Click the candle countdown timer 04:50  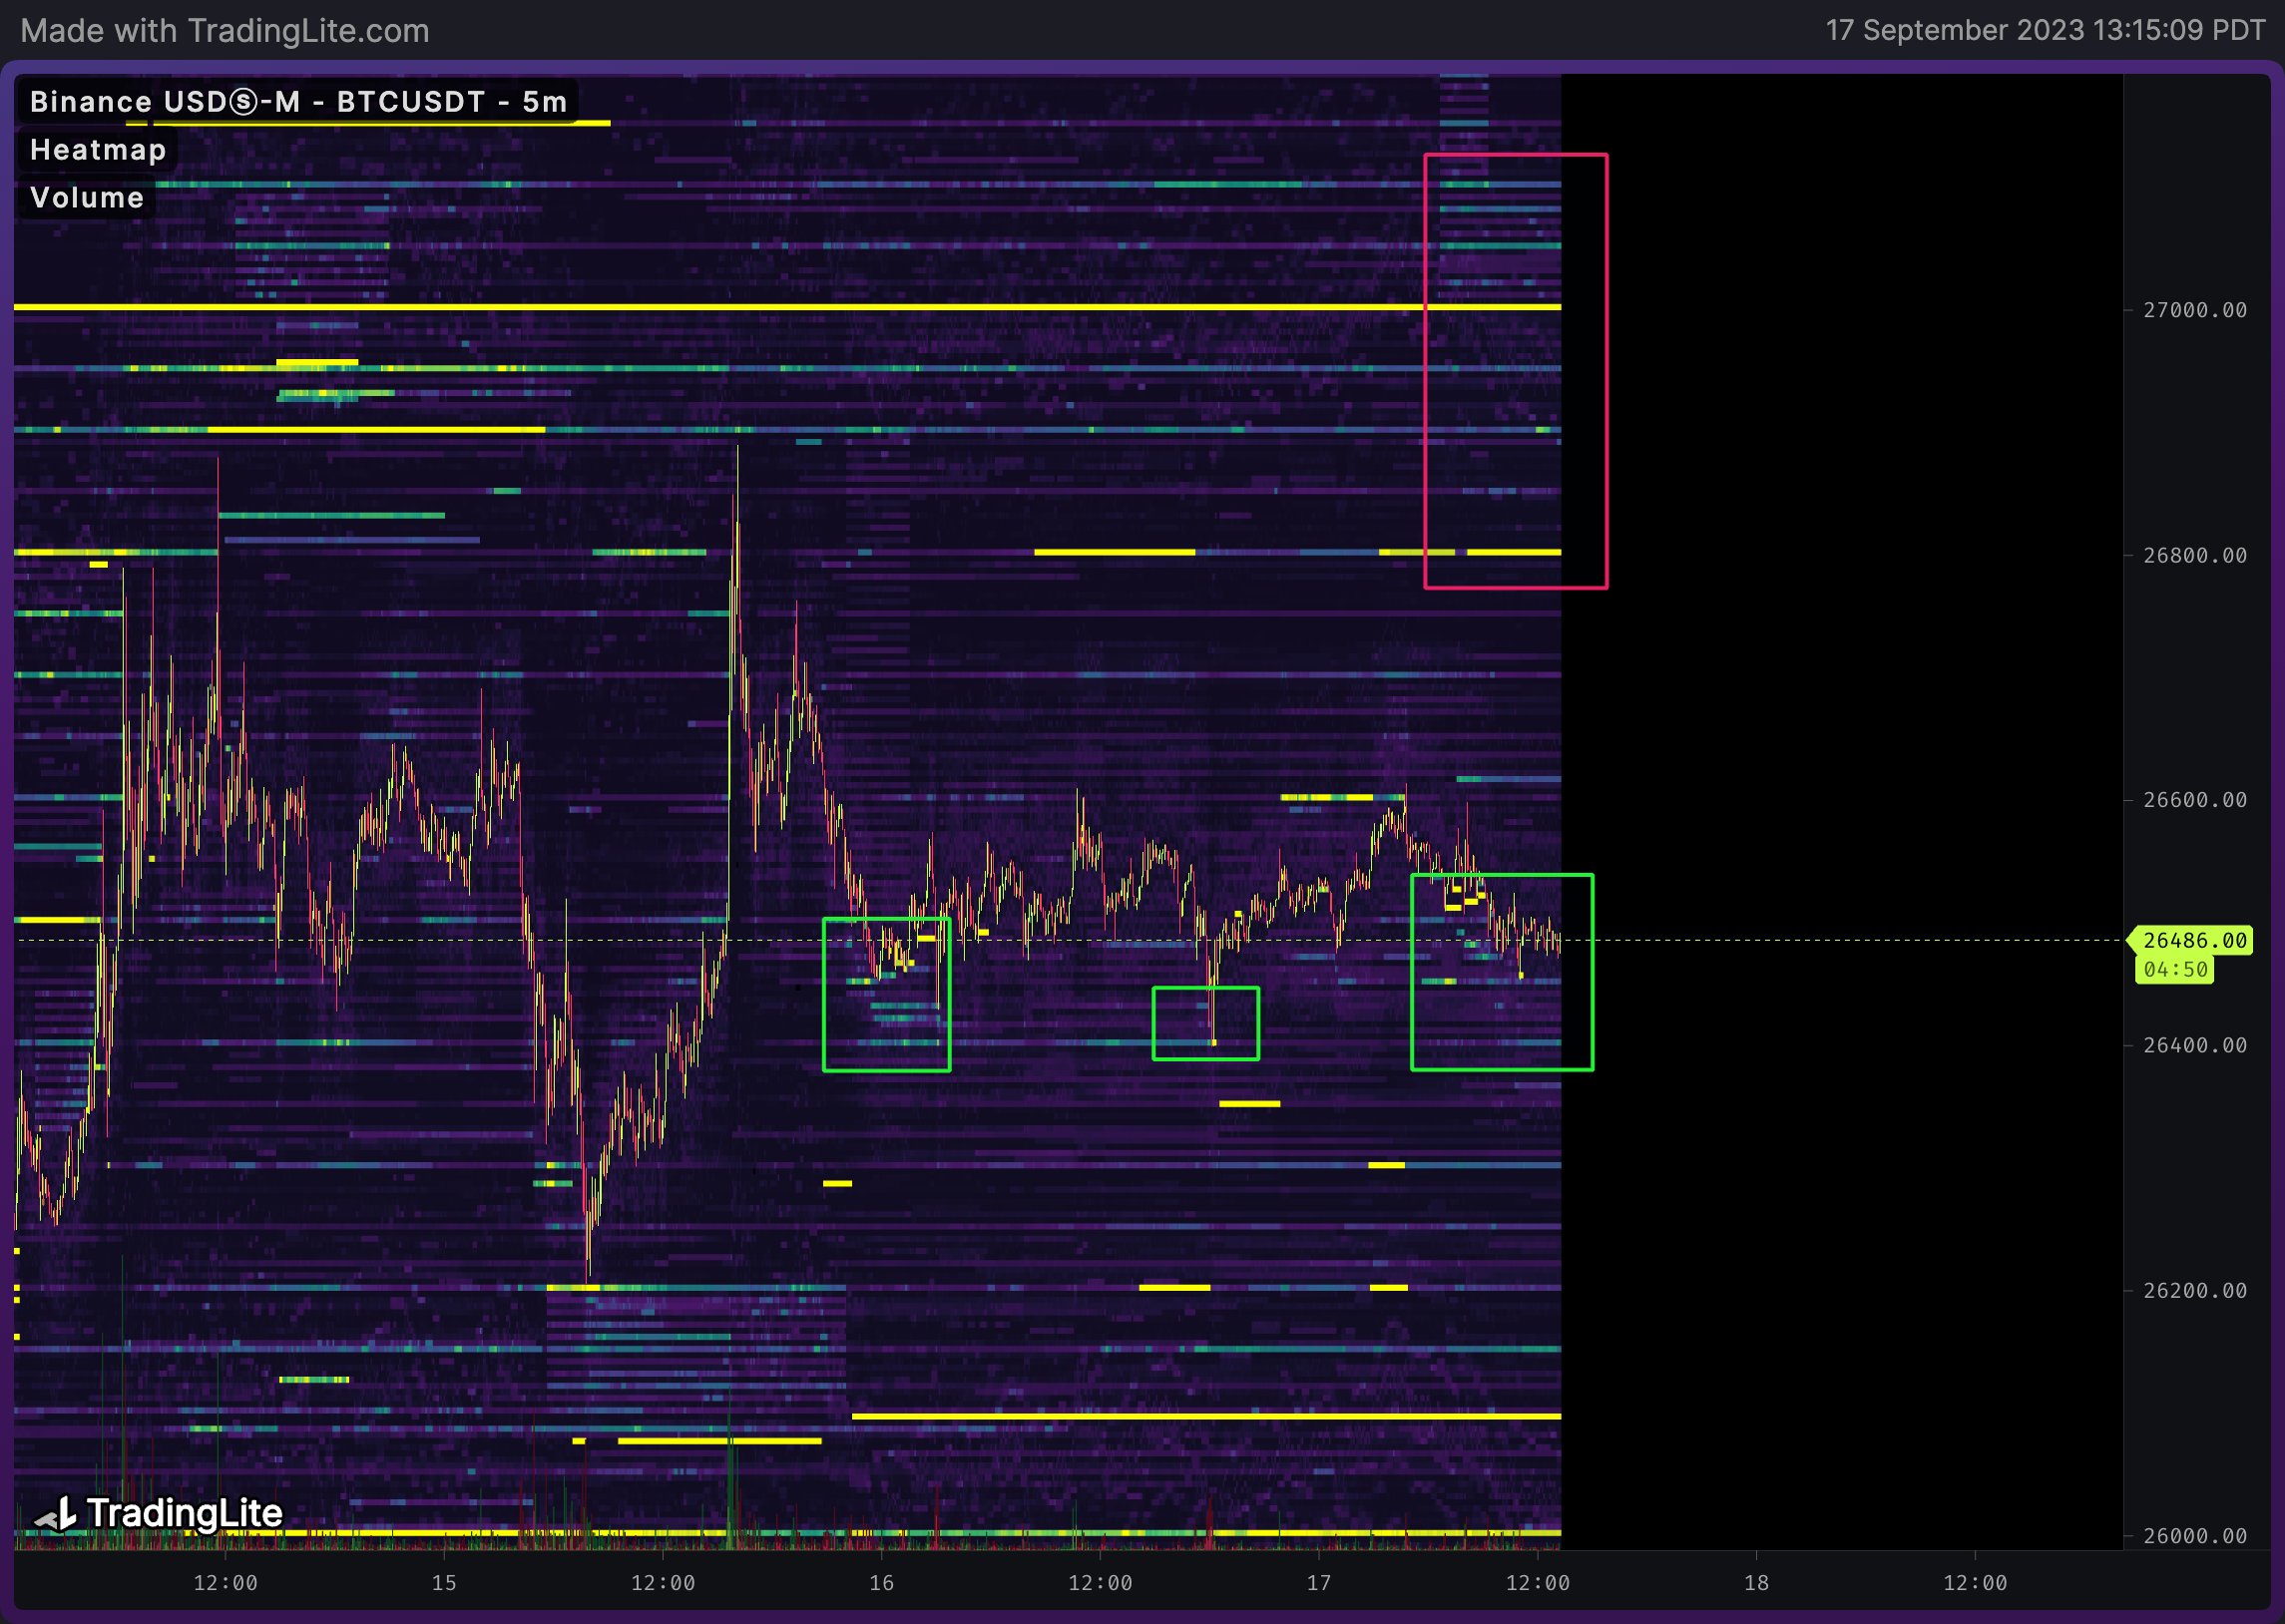[x=2177, y=969]
